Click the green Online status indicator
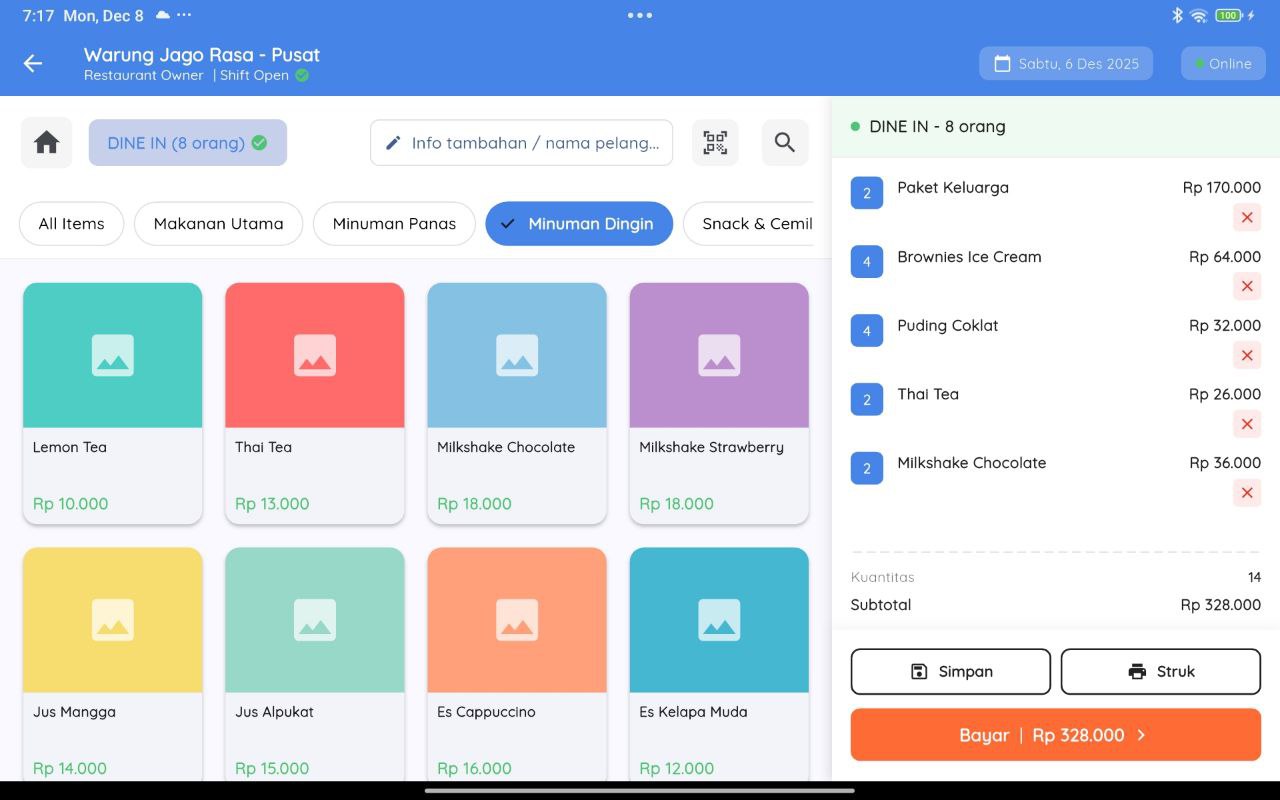The height and width of the screenshot is (800, 1280). [1194, 63]
